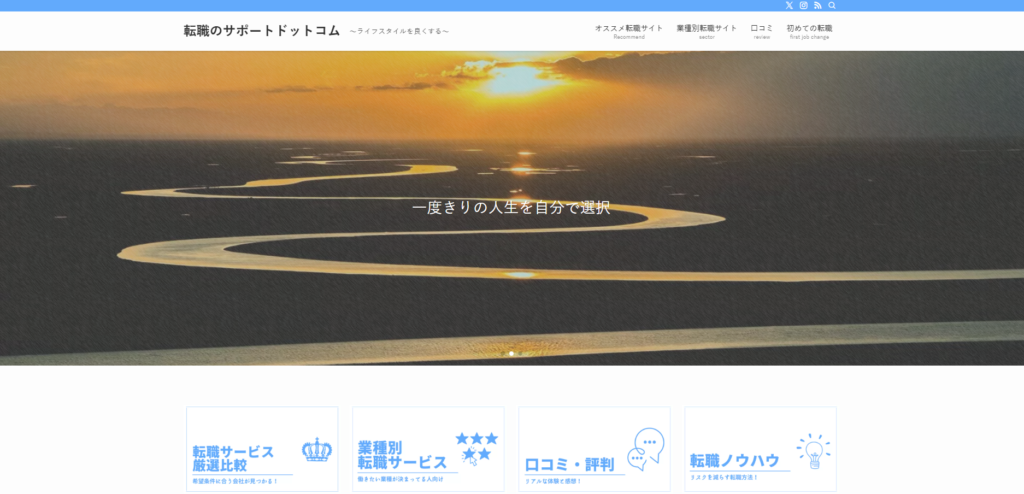The height and width of the screenshot is (494, 1024).
Task: Click the stars icon on 業種別 banner
Action: click(x=477, y=447)
